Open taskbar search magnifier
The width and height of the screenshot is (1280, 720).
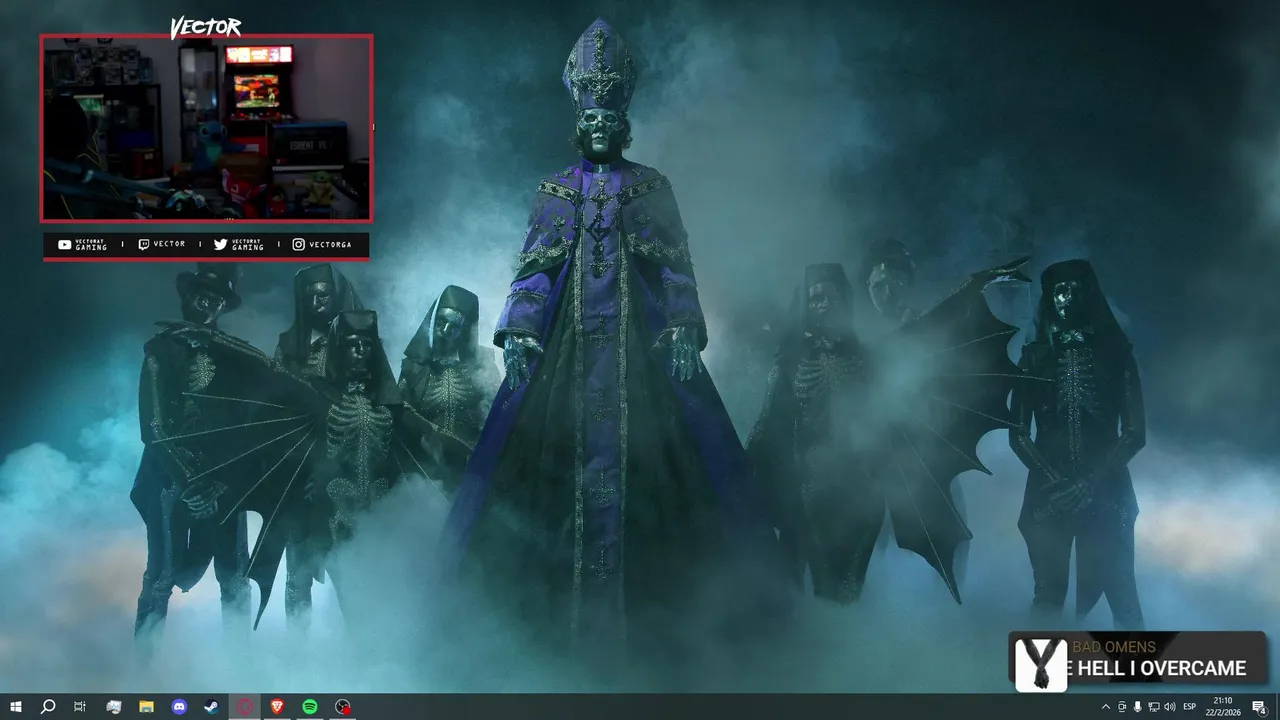(48, 707)
